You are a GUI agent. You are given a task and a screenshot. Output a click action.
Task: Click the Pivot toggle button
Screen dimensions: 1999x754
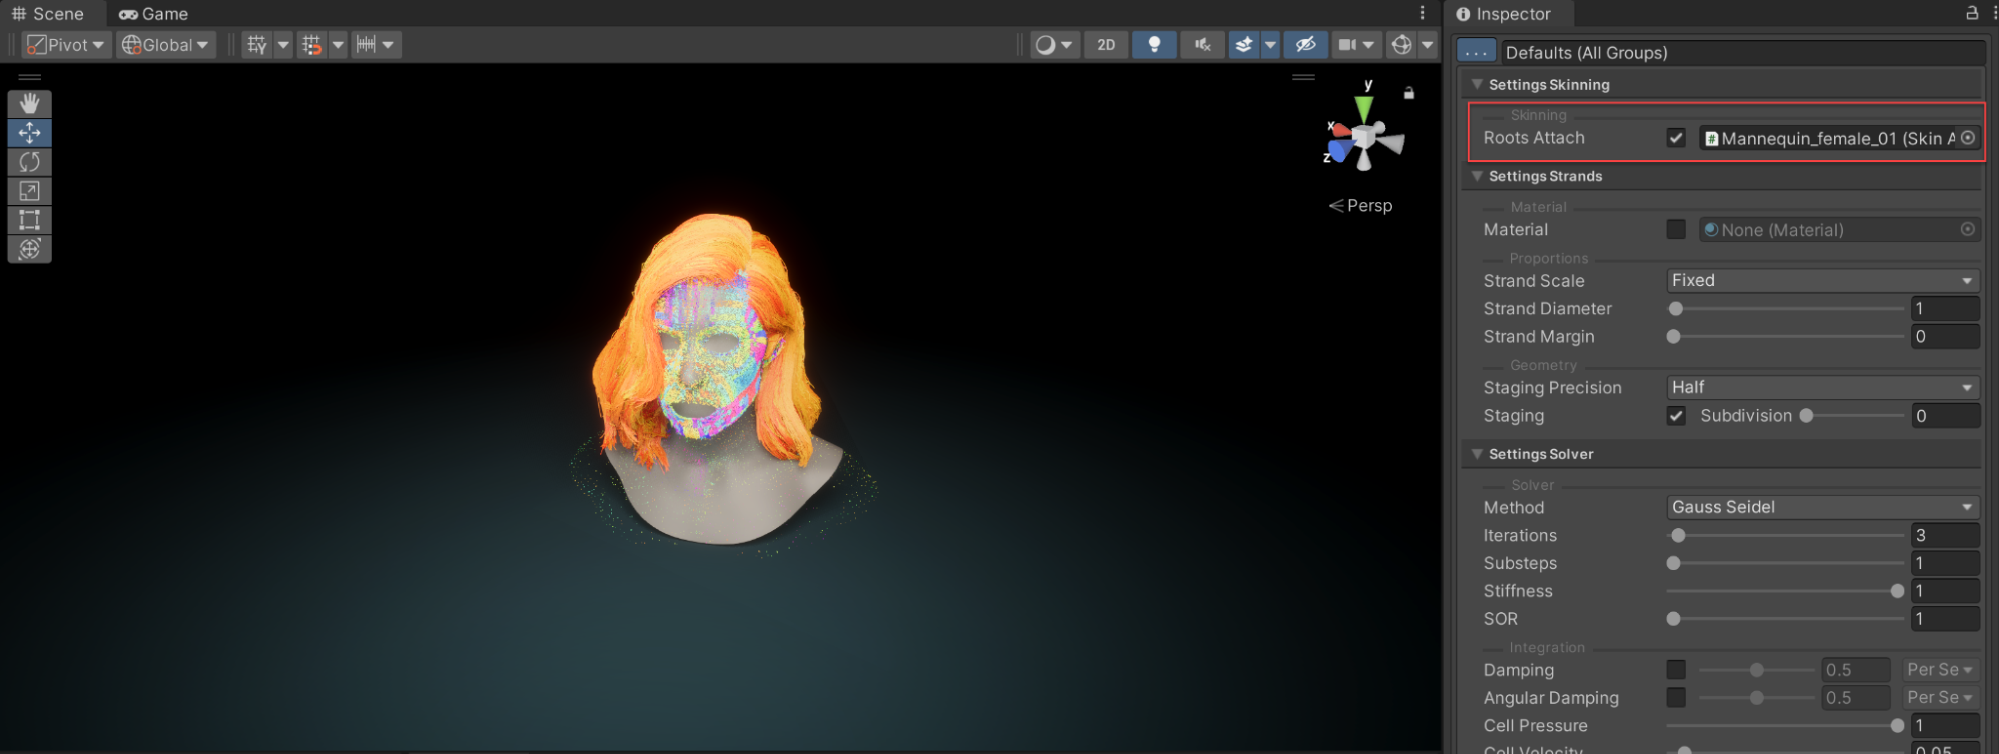click(x=65, y=45)
